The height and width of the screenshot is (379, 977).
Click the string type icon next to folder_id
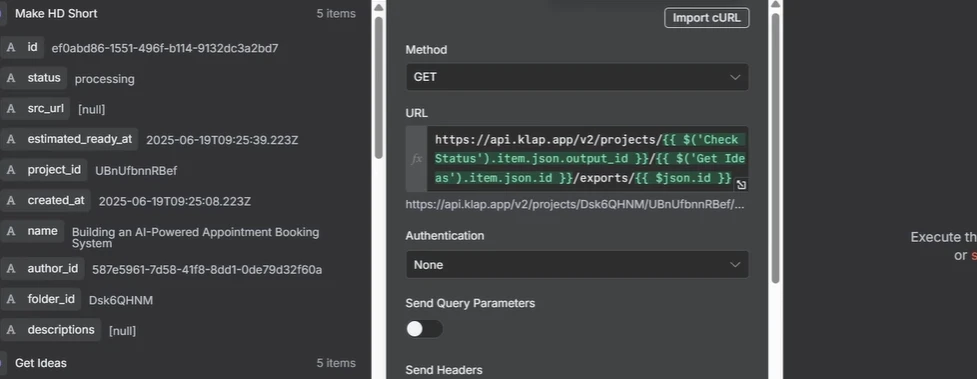tap(11, 299)
